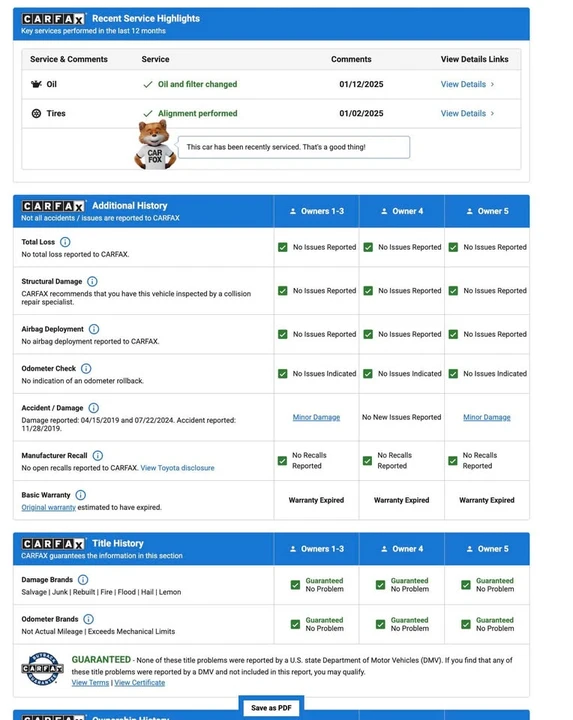Expand View Details for Tires alignment
This screenshot has width=573, height=720.
tap(467, 113)
